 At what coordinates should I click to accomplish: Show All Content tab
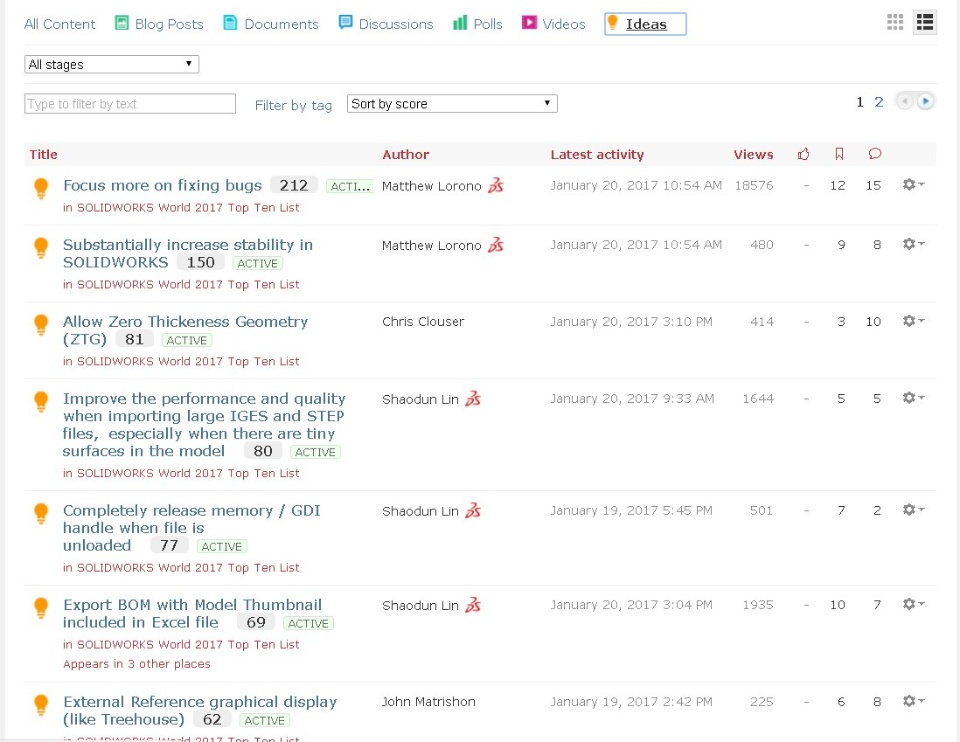click(x=59, y=24)
